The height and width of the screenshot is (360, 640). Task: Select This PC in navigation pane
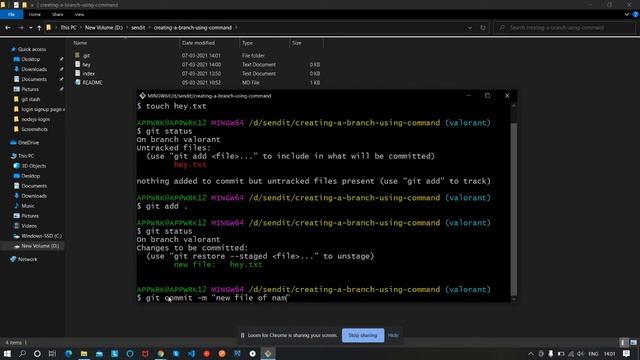coord(26,156)
